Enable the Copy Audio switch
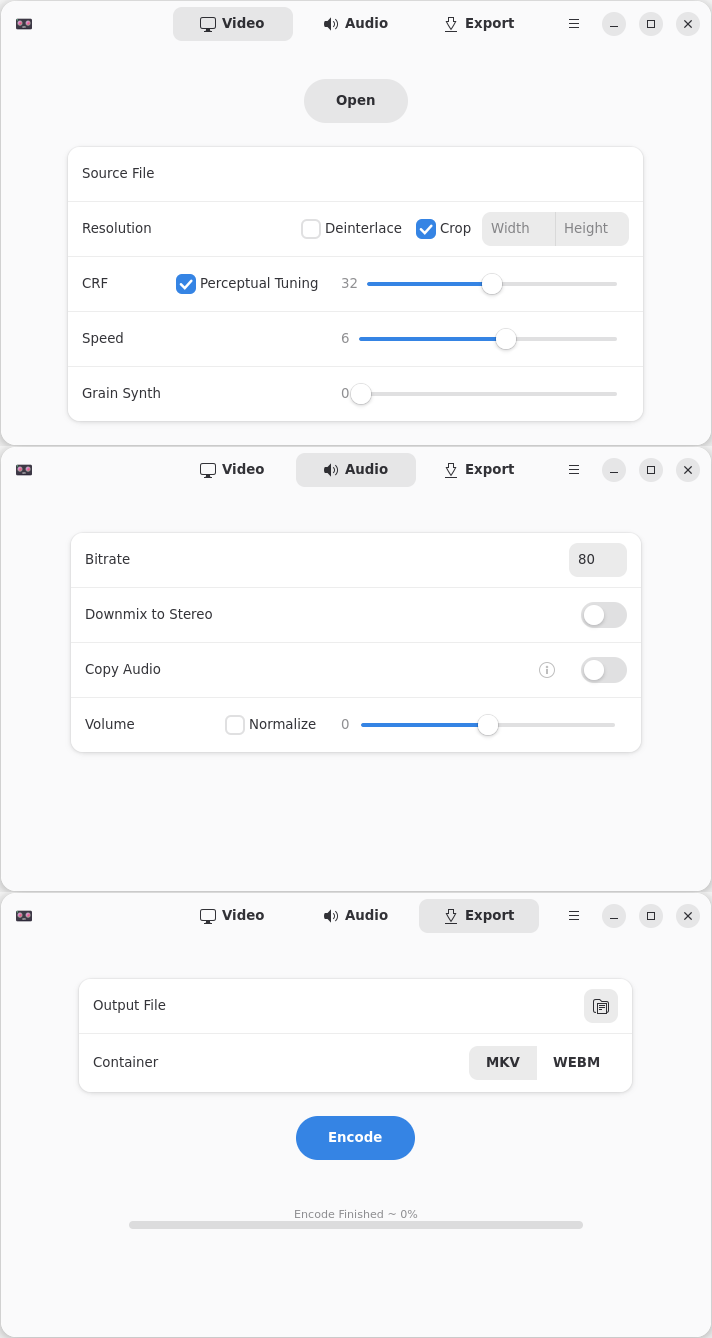The image size is (712, 1338). coord(604,670)
